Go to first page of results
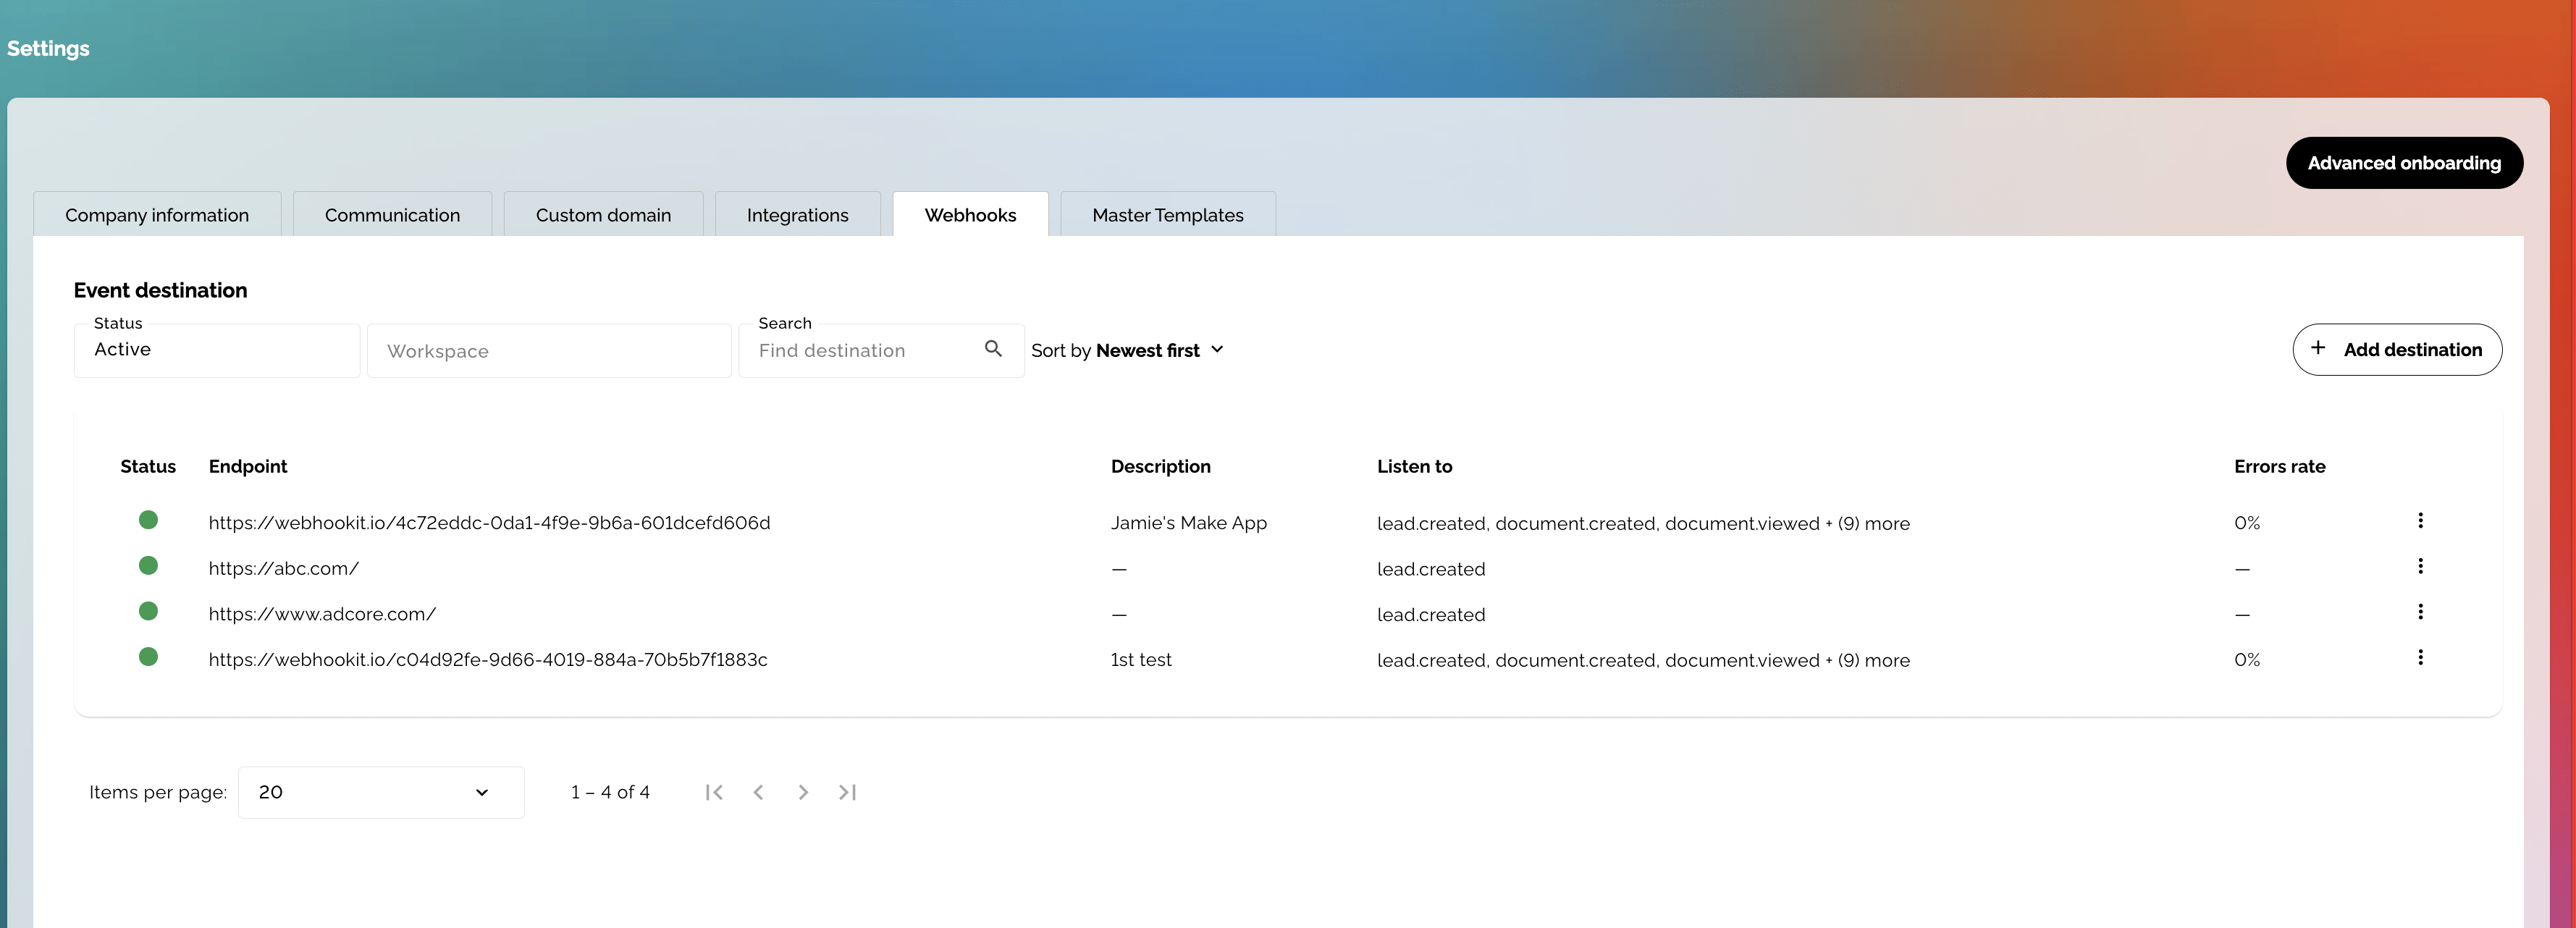Viewport: 2576px width, 928px height. pos(714,792)
